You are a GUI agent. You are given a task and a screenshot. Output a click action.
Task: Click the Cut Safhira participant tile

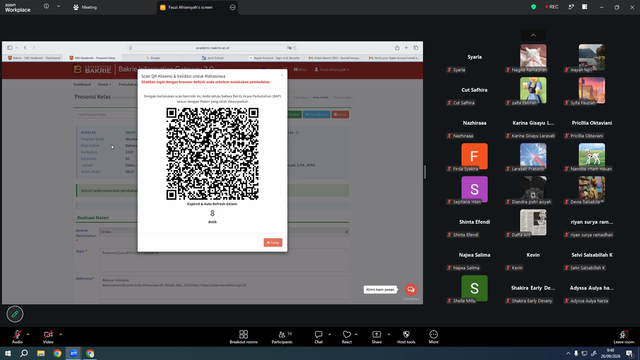[x=474, y=90]
